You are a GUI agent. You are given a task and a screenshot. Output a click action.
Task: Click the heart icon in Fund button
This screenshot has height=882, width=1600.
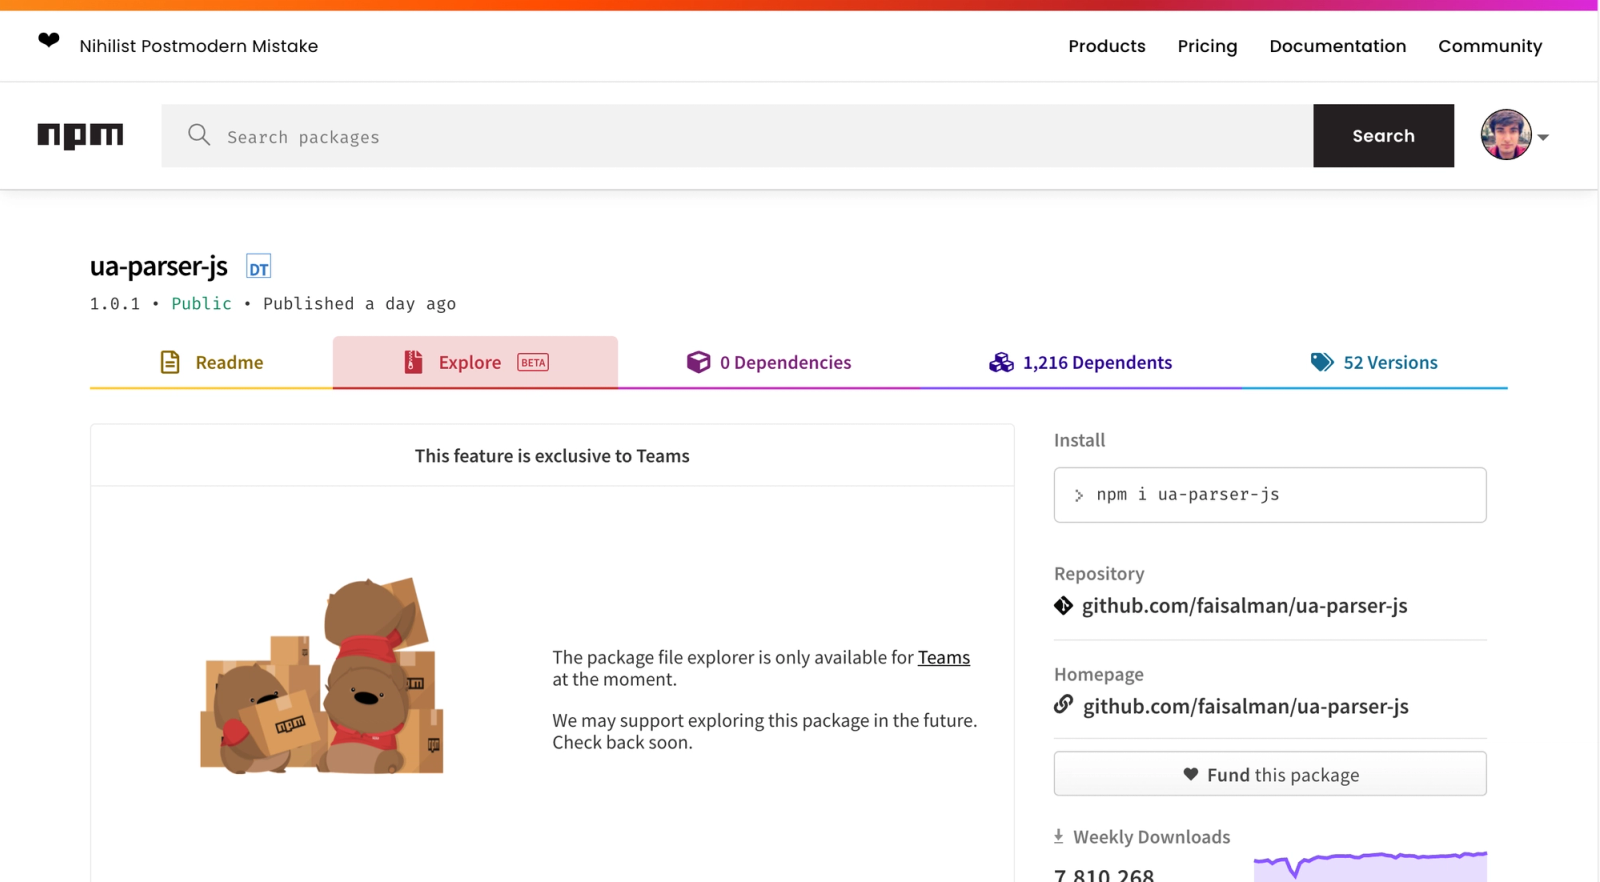1190,774
